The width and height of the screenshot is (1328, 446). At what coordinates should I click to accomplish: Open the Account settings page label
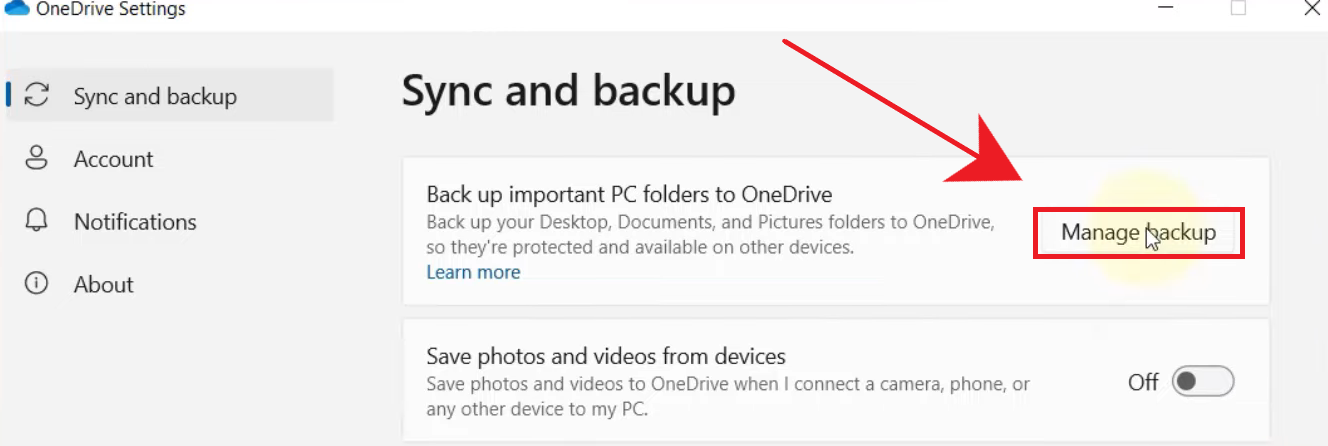(113, 159)
